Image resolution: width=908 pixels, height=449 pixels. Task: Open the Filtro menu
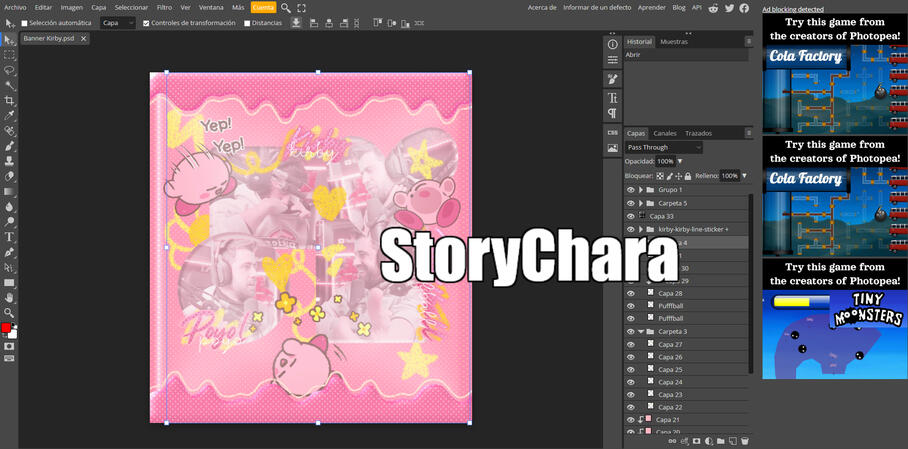[x=164, y=7]
